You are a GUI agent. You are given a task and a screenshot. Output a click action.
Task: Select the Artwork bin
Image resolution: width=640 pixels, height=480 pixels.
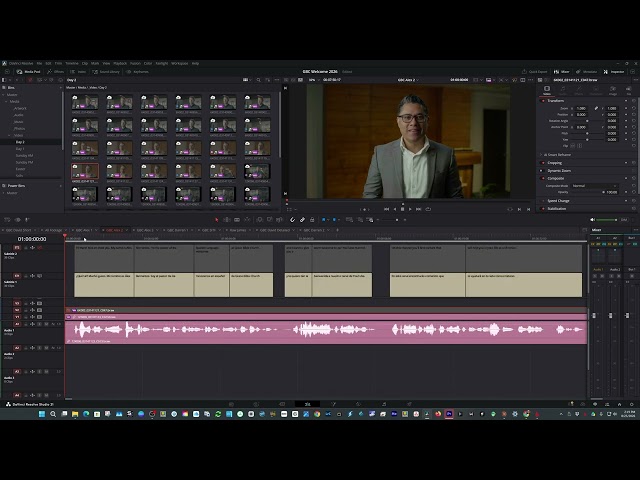pos(20,108)
